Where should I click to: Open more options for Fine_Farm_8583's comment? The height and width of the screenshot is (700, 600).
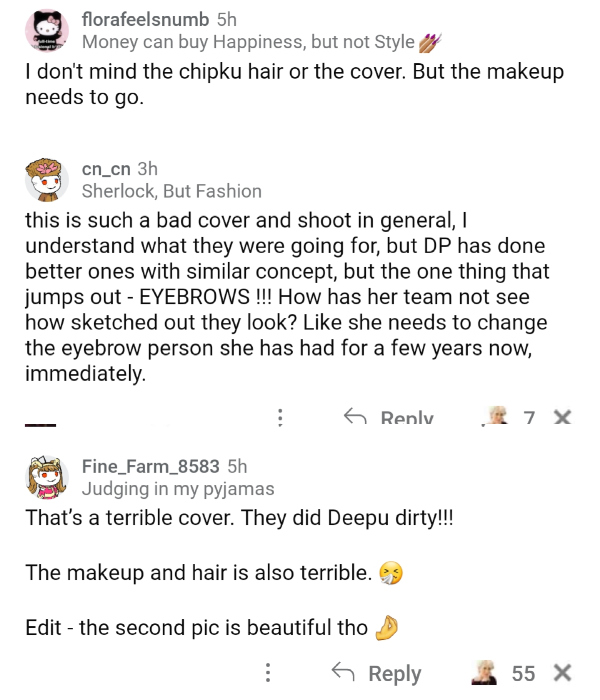(x=267, y=673)
